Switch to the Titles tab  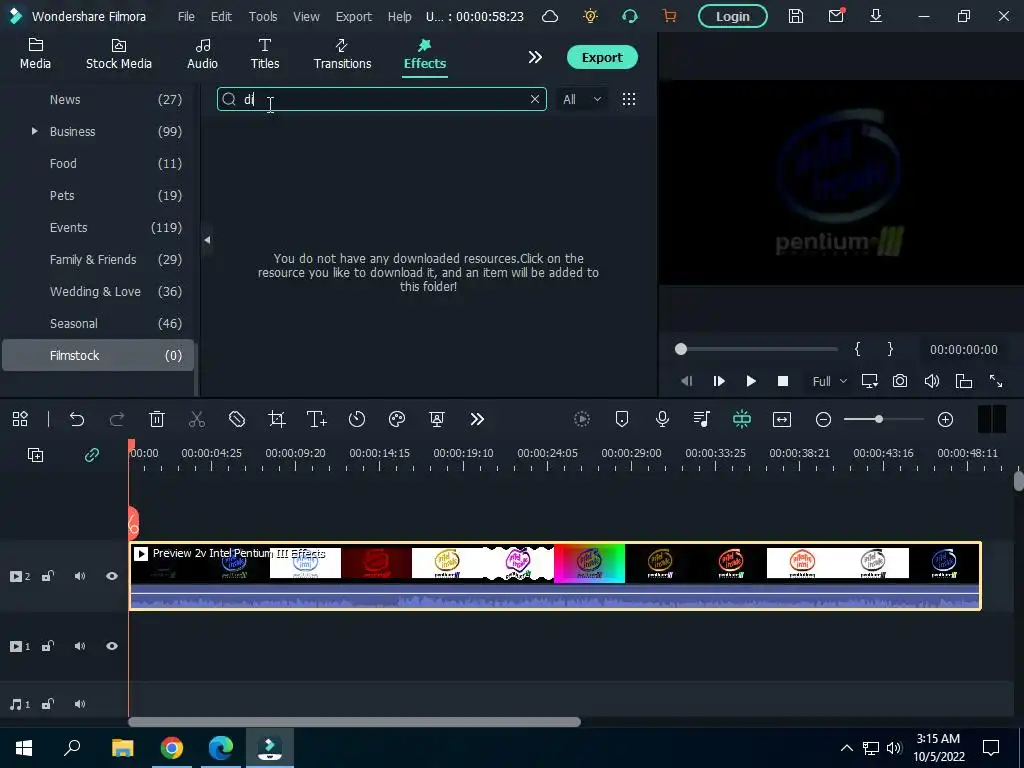[264, 54]
